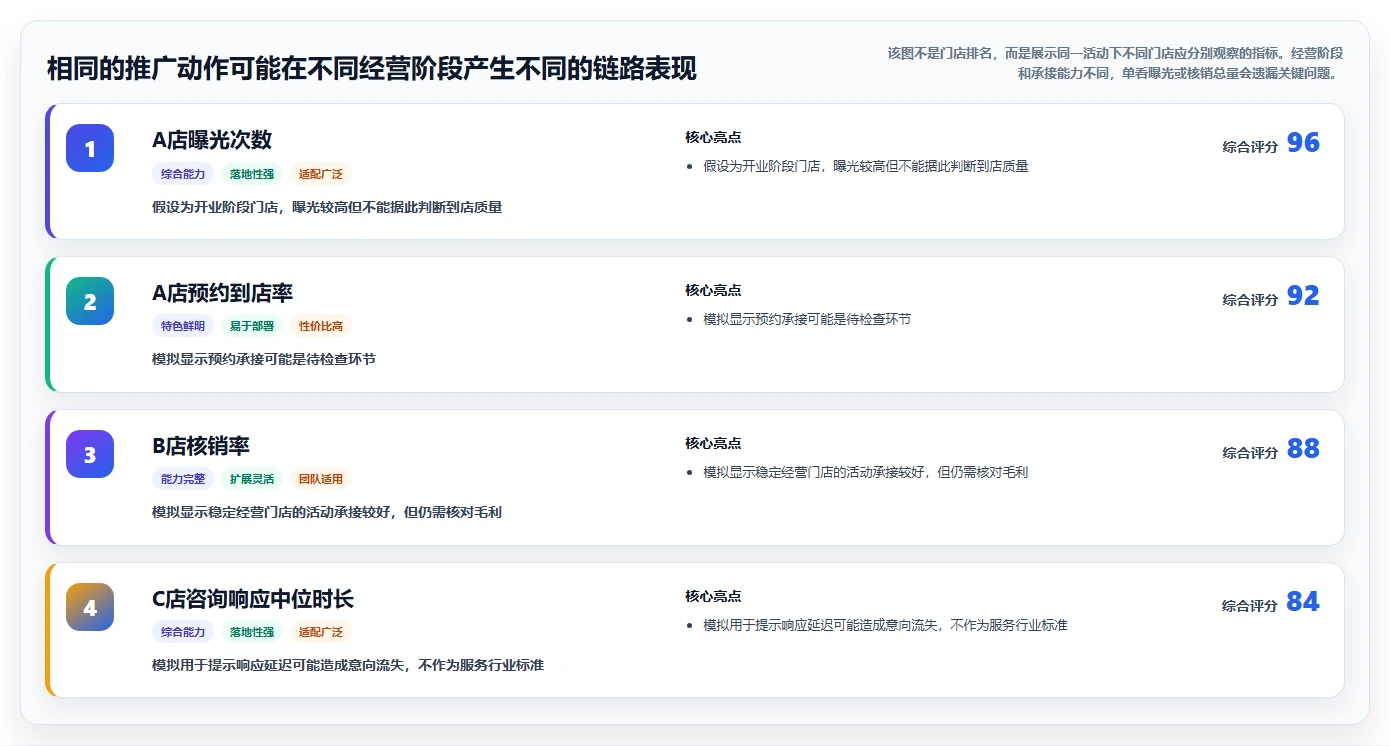Click 综合评分 label beside score 84

(x=1250, y=606)
